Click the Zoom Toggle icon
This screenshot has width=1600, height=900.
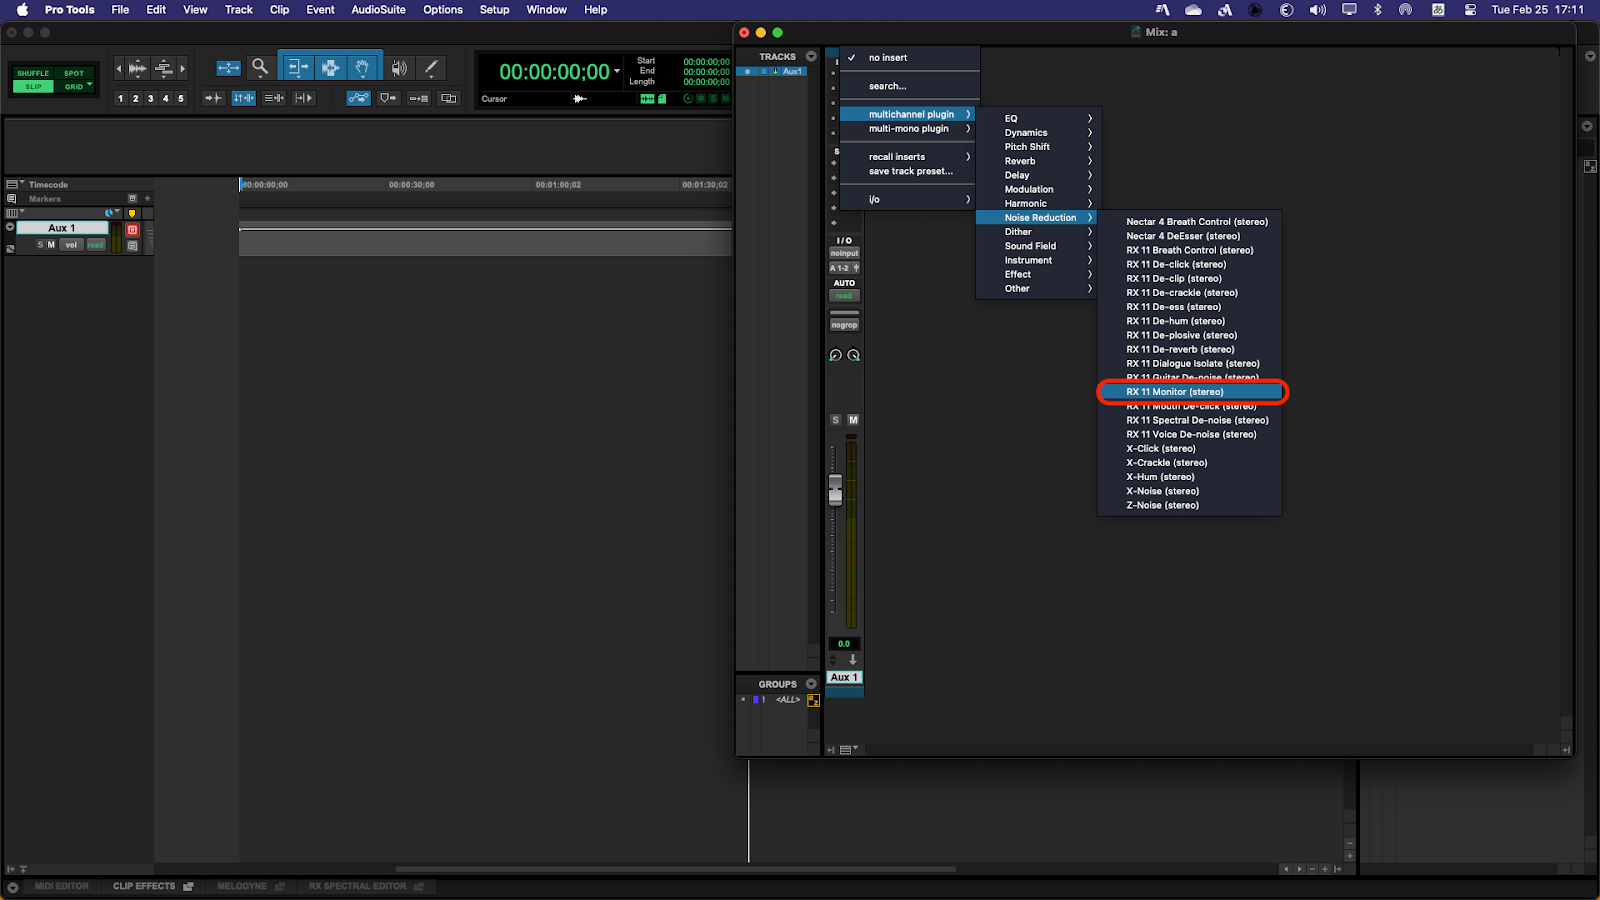pos(229,68)
